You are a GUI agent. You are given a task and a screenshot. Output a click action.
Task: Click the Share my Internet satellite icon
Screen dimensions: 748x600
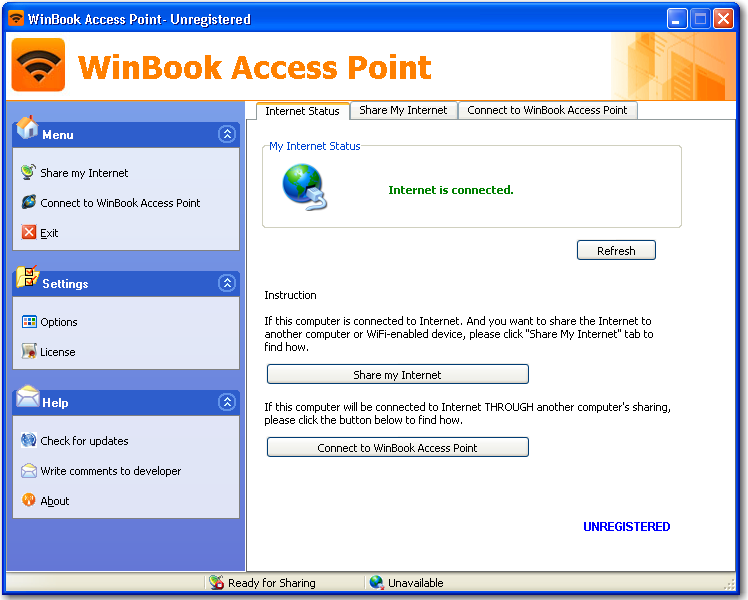tap(29, 172)
